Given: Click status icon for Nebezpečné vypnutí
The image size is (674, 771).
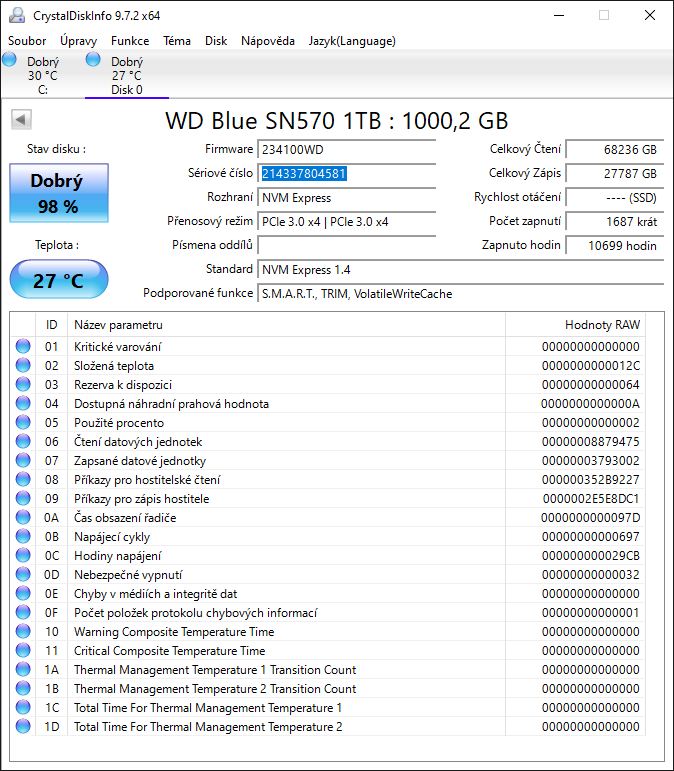Looking at the screenshot, I should click(x=23, y=574).
